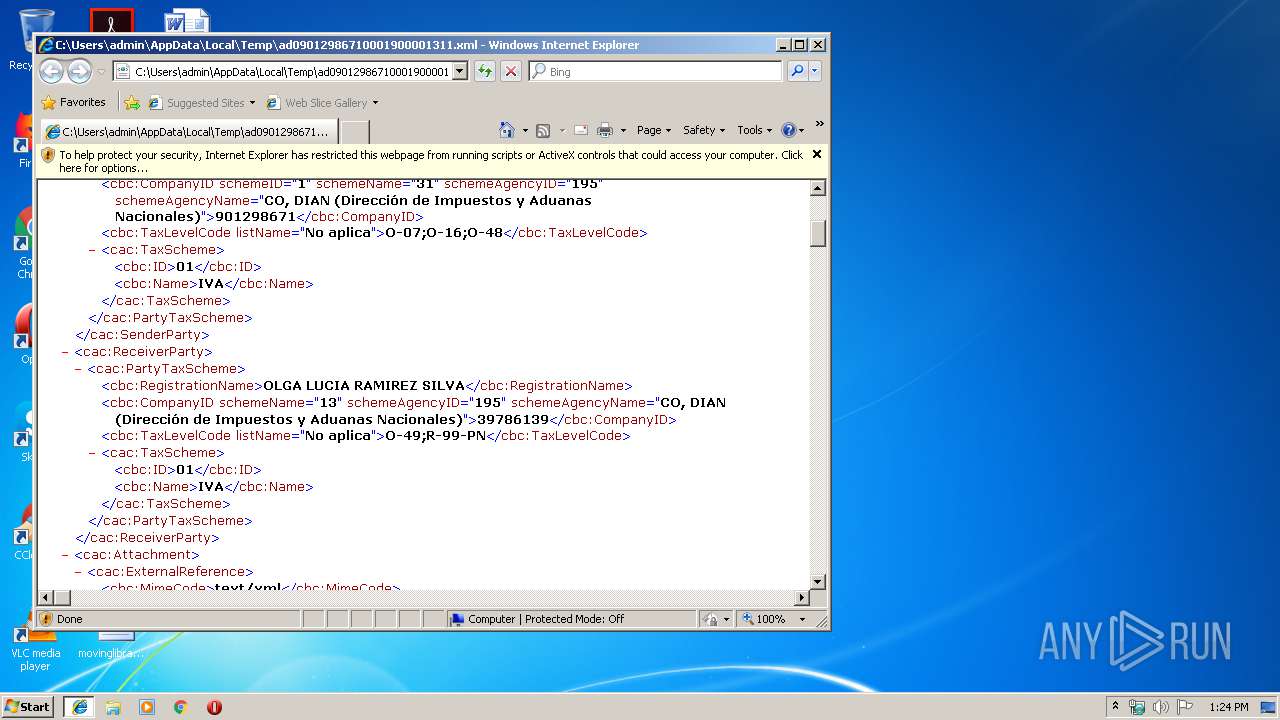1280x720 pixels.
Task: Open the Page menu
Action: click(653, 130)
